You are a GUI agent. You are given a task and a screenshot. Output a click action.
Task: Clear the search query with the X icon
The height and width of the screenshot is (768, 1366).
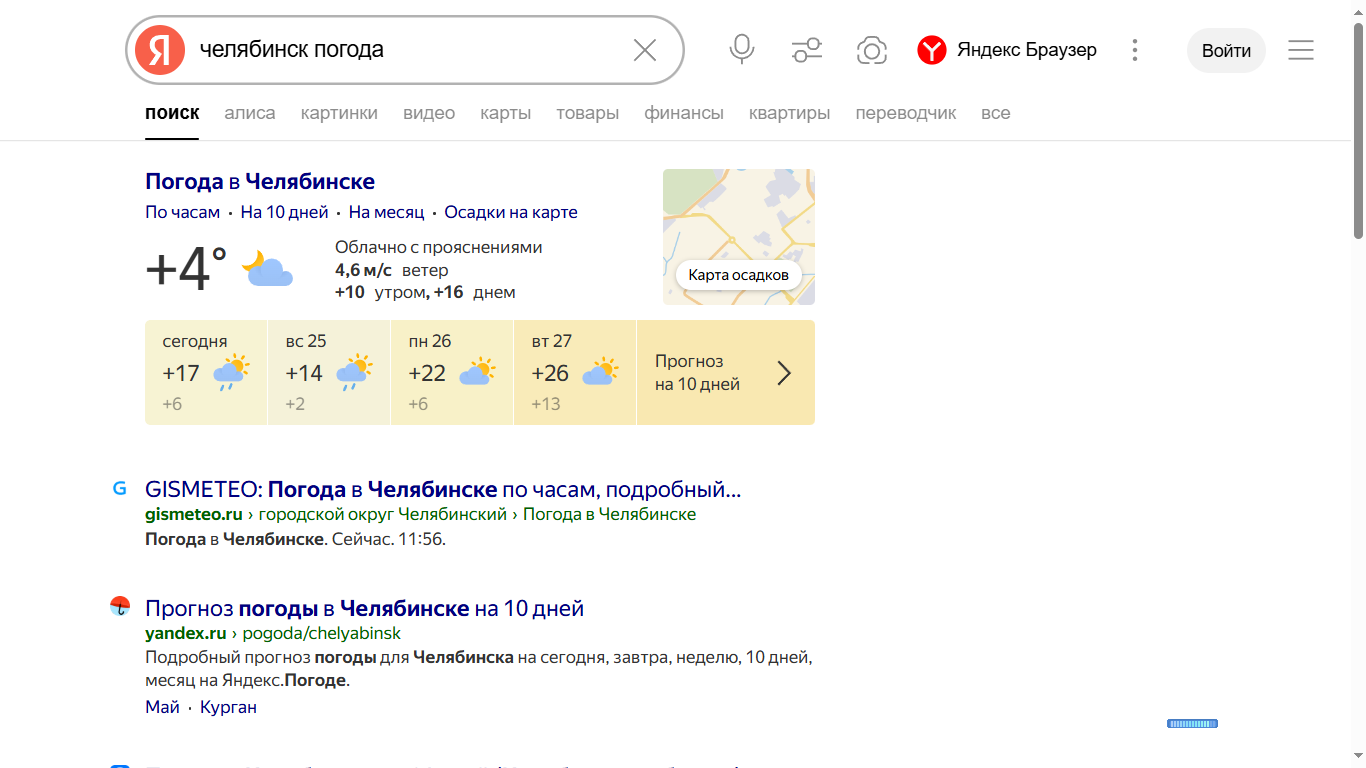645,50
